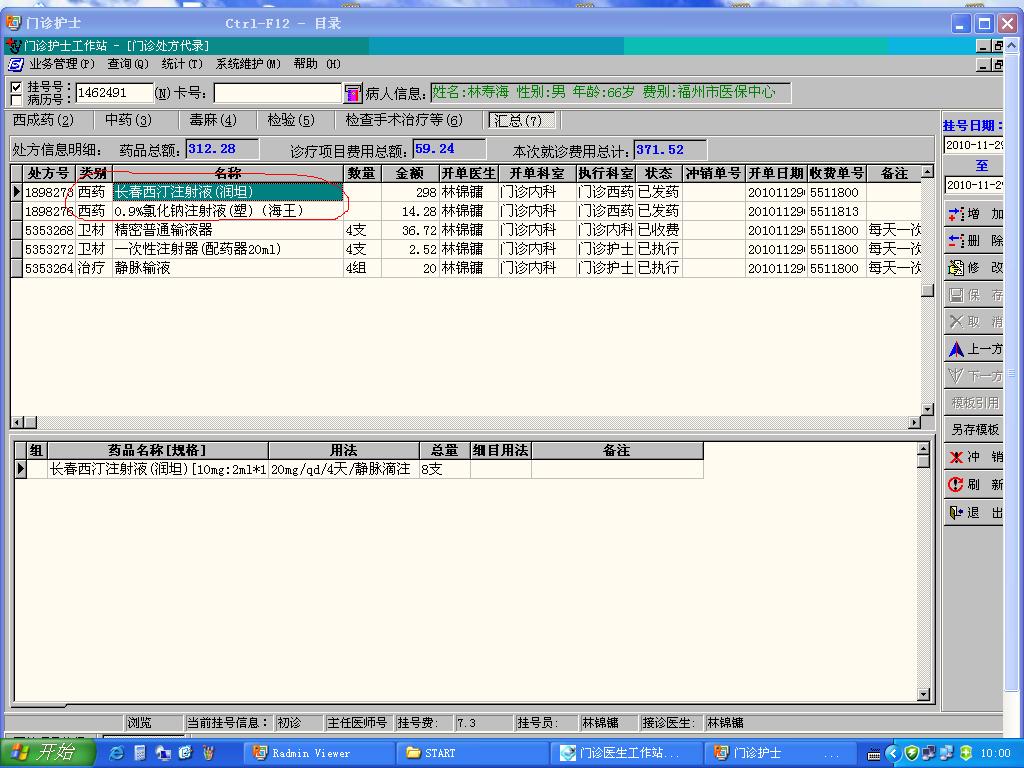The width and height of the screenshot is (1024, 768).
Task: Toggle the 病历号 checkbox
Action: (x=16, y=99)
